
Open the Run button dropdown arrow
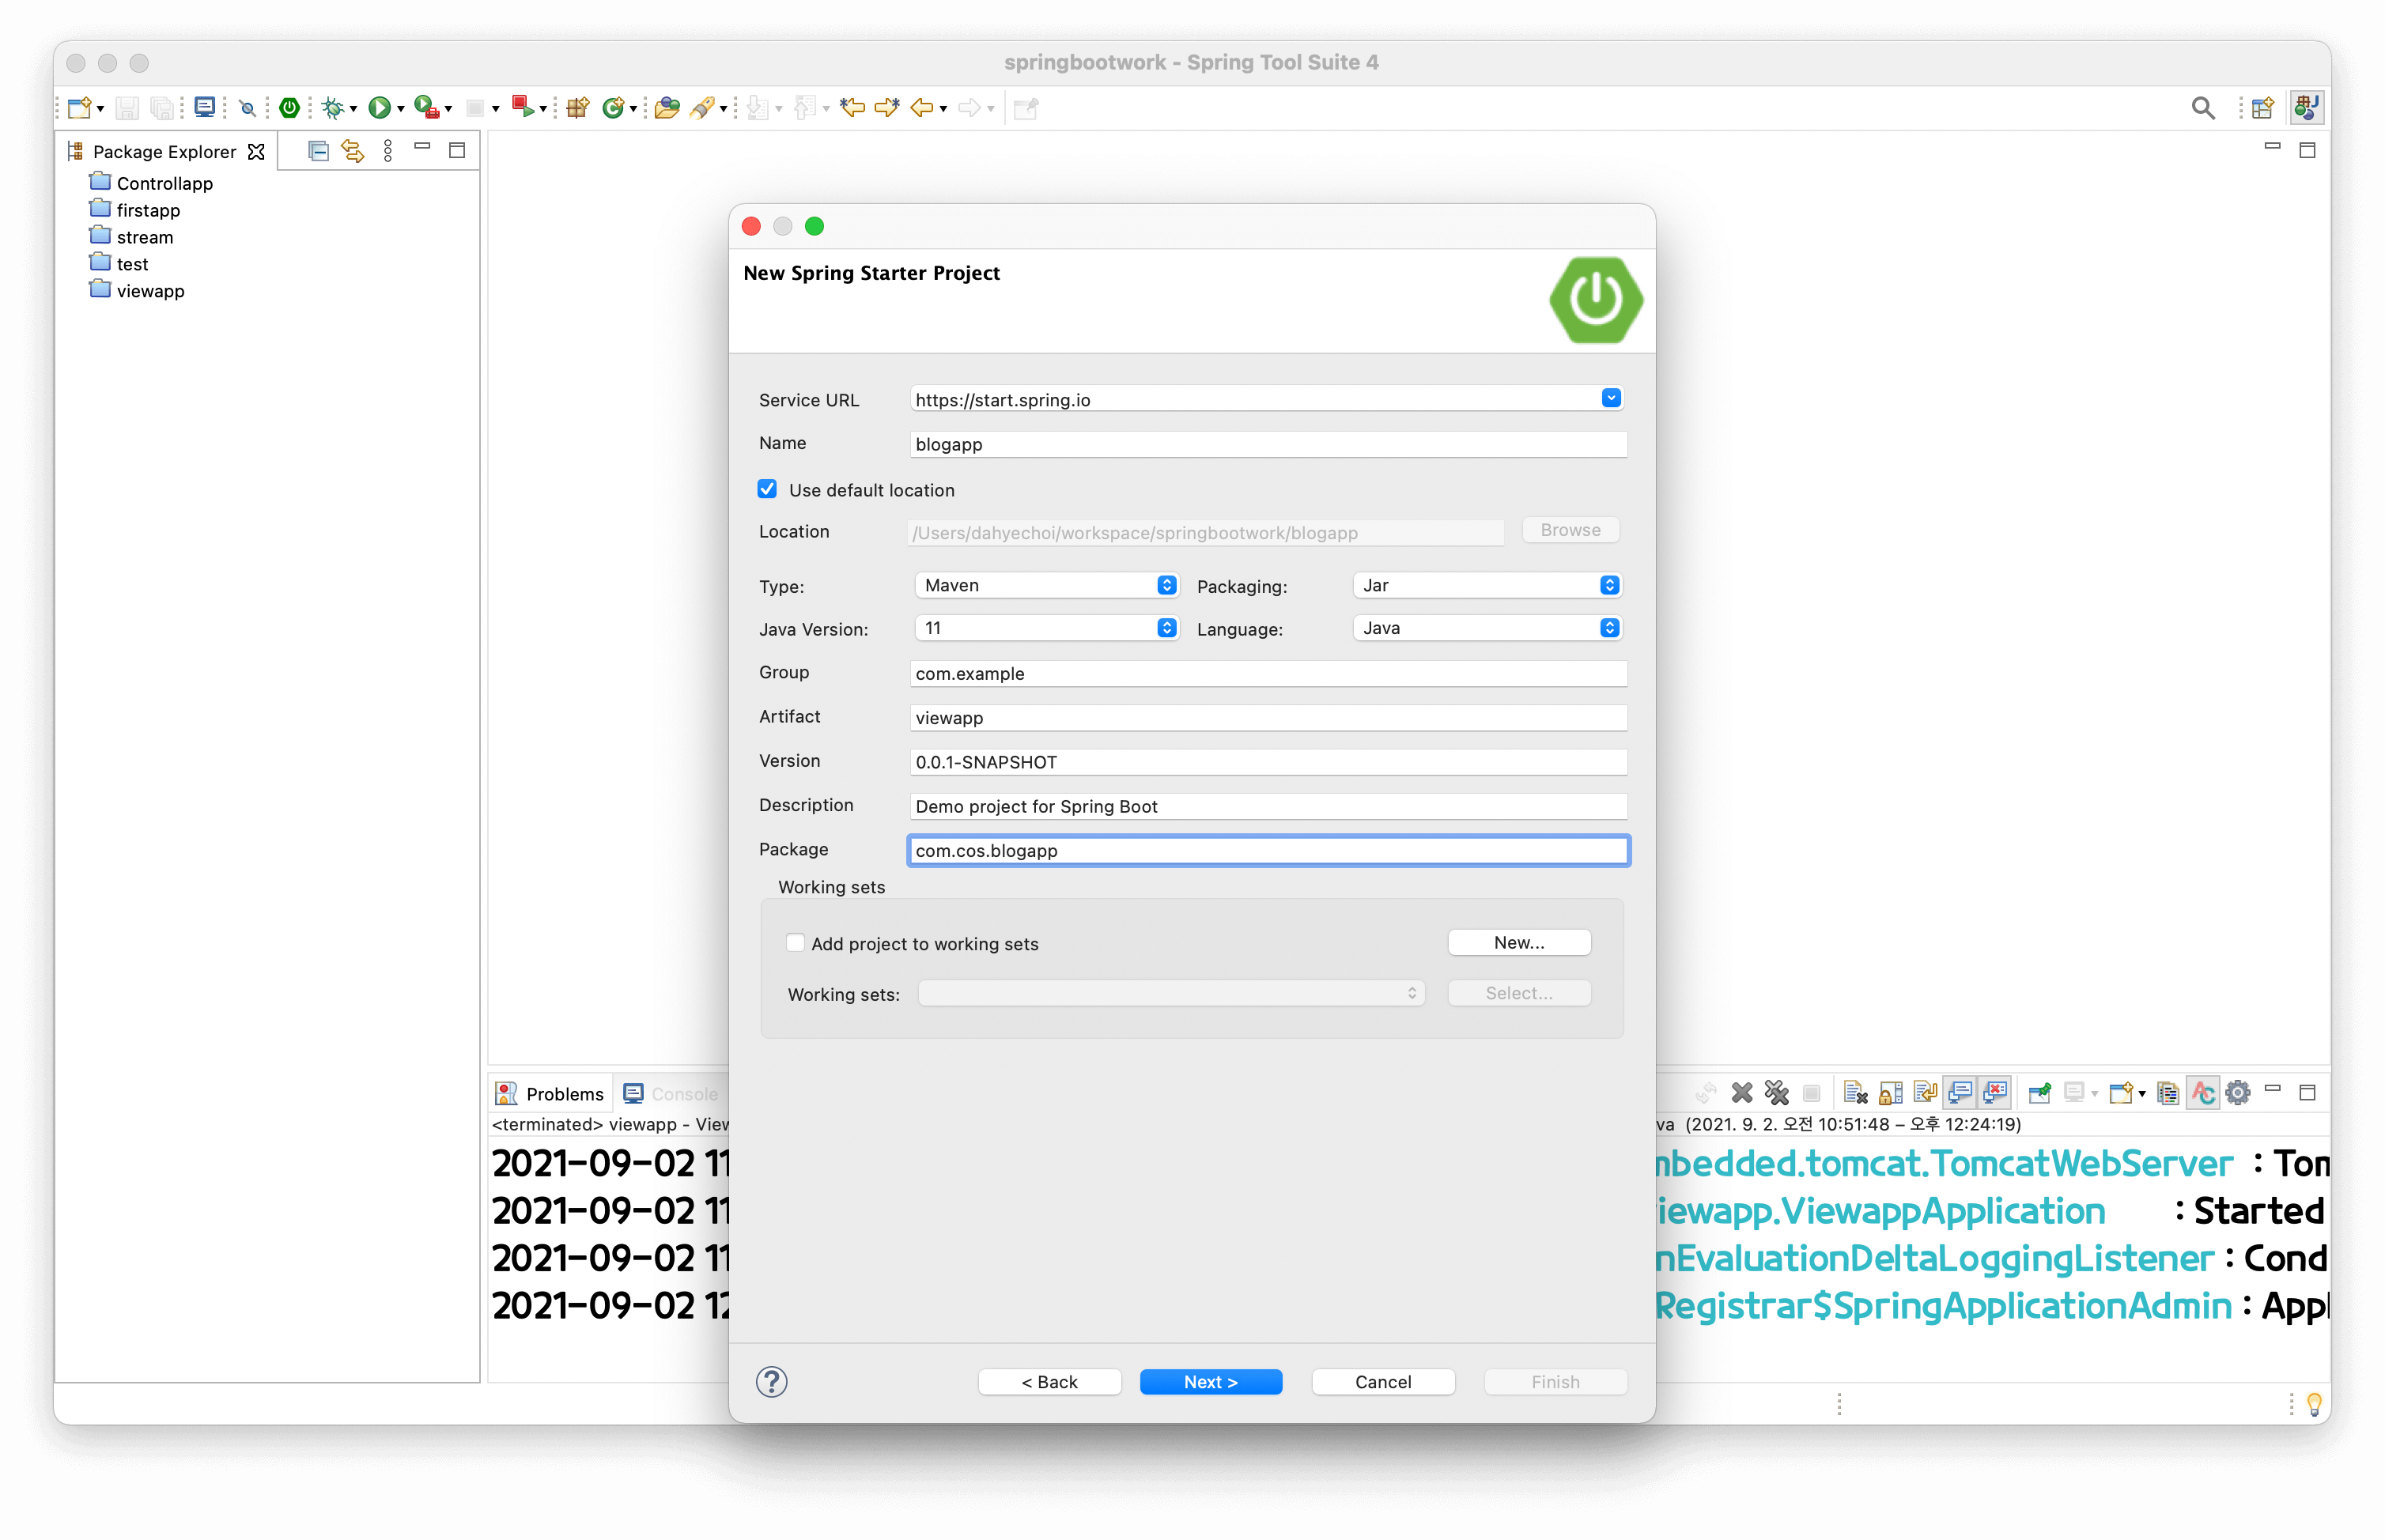401,109
